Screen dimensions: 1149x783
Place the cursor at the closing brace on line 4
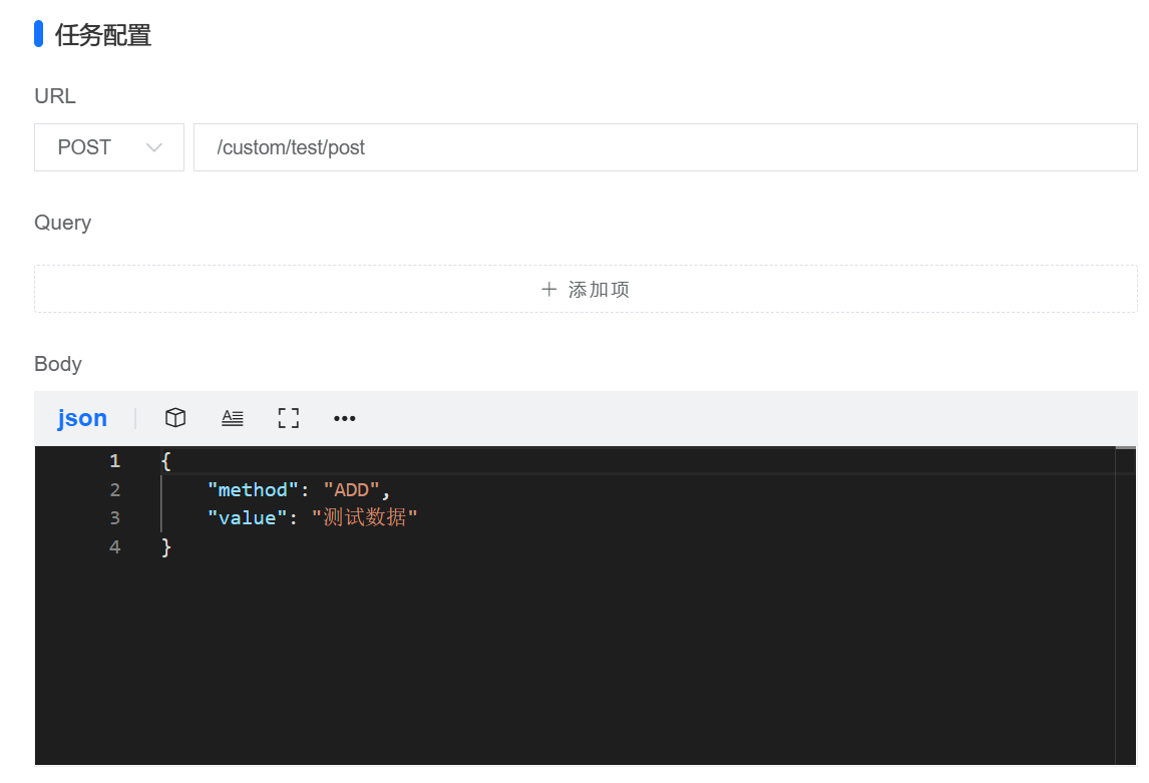(166, 547)
